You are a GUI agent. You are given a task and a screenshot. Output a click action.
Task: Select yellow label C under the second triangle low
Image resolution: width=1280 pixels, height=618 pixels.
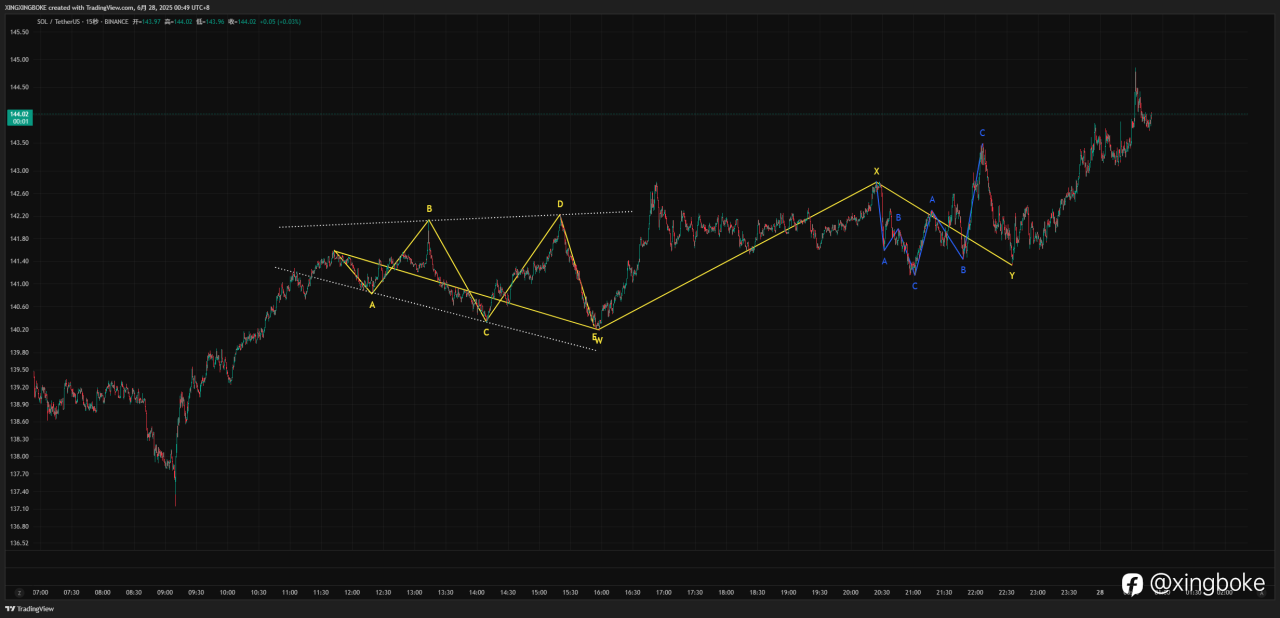[486, 332]
